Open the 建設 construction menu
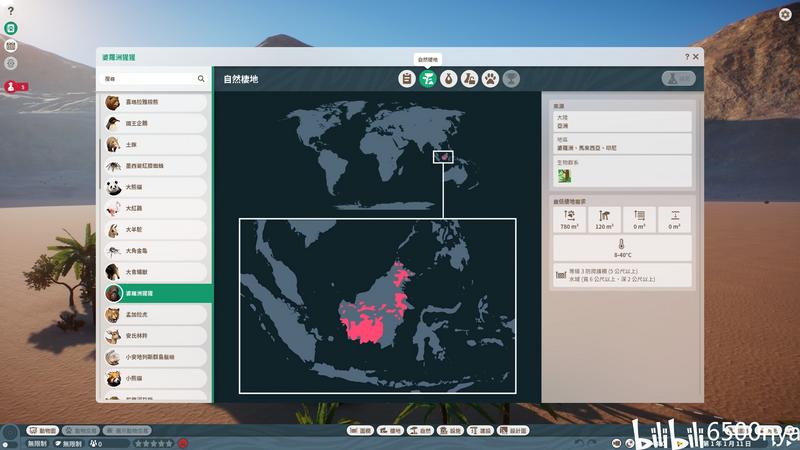 point(480,431)
